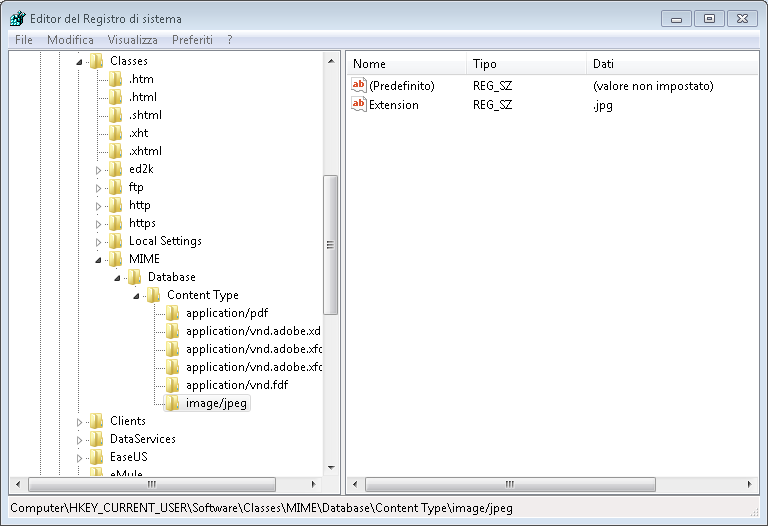Collapse the MIME key
This screenshot has height=526, width=768.
(x=98, y=260)
